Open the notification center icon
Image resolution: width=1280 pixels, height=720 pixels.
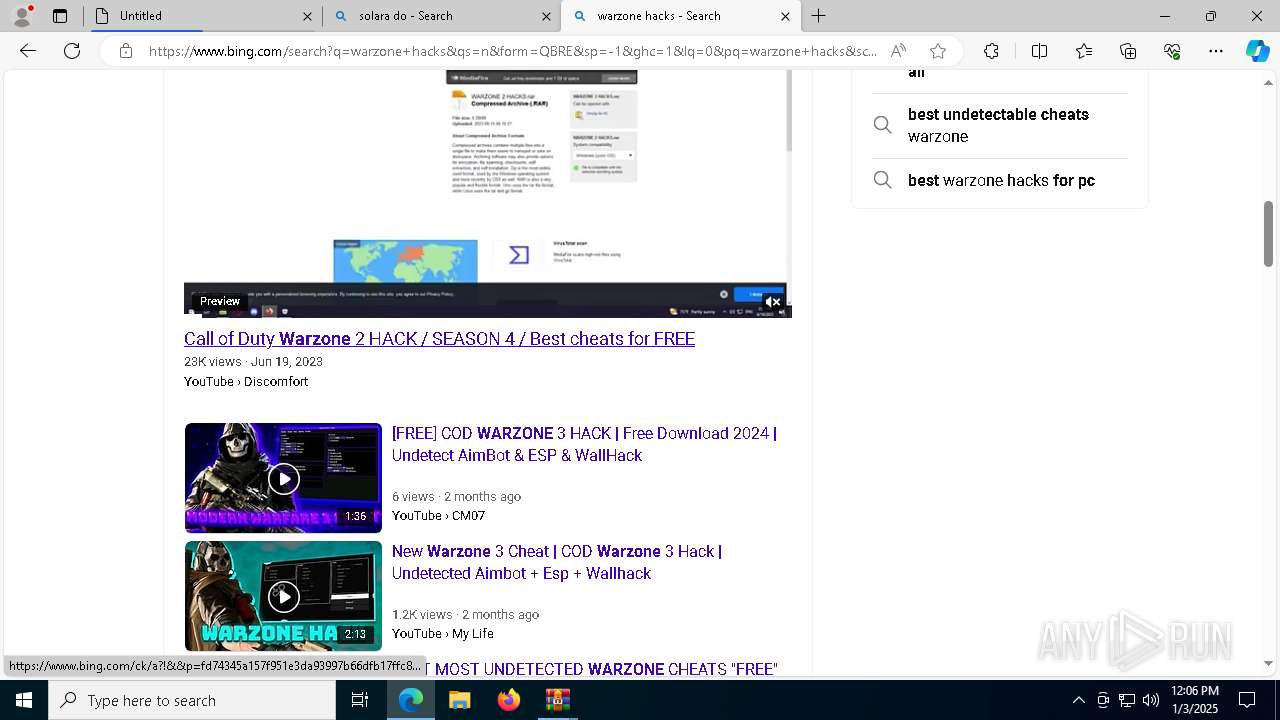pos(1247,700)
